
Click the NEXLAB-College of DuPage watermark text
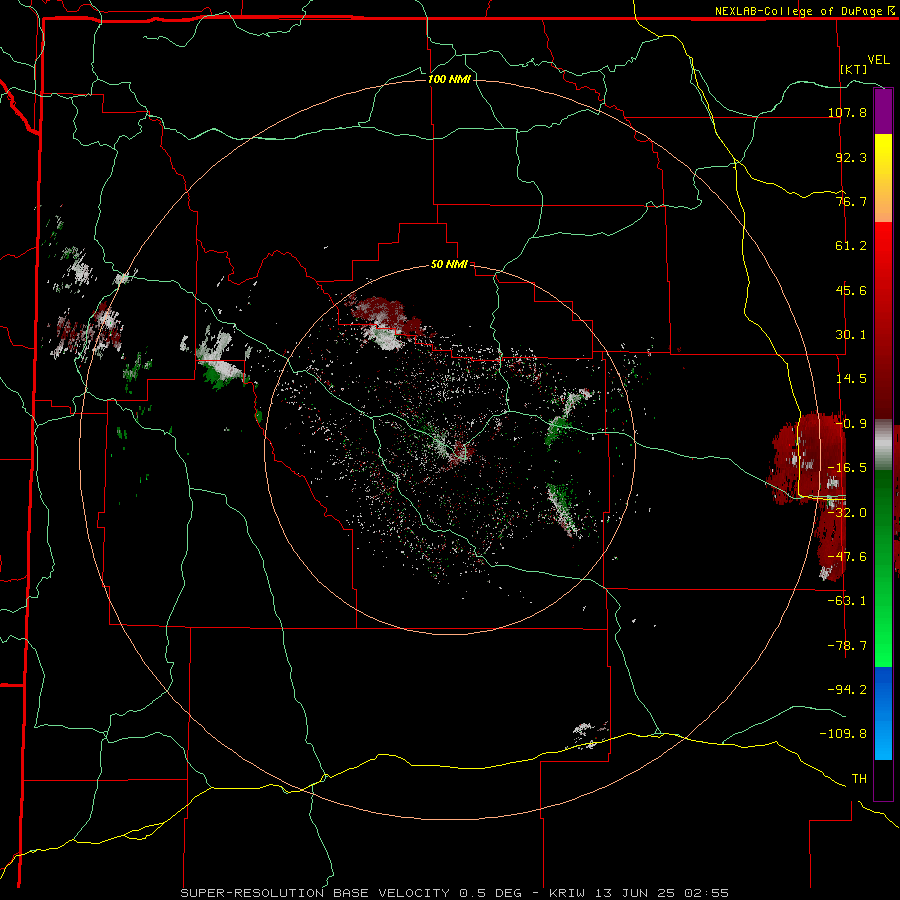click(804, 11)
